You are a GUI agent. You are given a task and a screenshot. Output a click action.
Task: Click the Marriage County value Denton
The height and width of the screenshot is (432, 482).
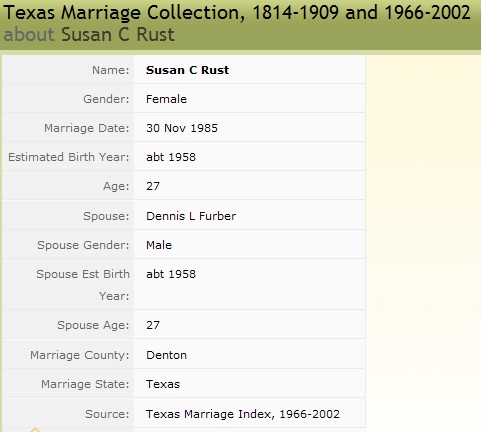point(166,355)
